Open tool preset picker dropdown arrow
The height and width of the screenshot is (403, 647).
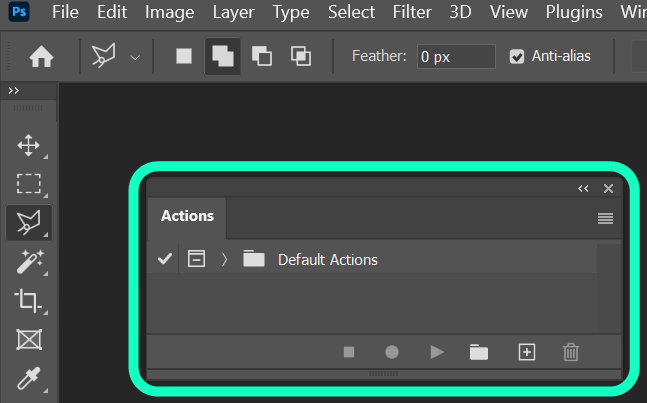pos(135,57)
